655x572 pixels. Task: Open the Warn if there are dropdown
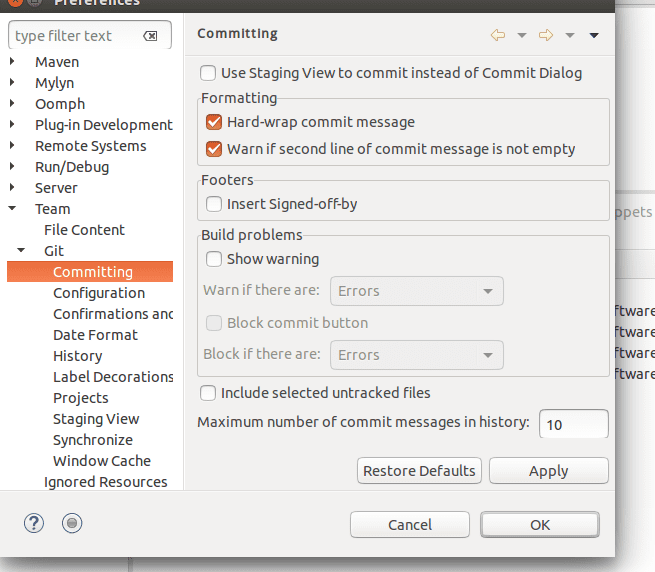pyautogui.click(x=416, y=291)
